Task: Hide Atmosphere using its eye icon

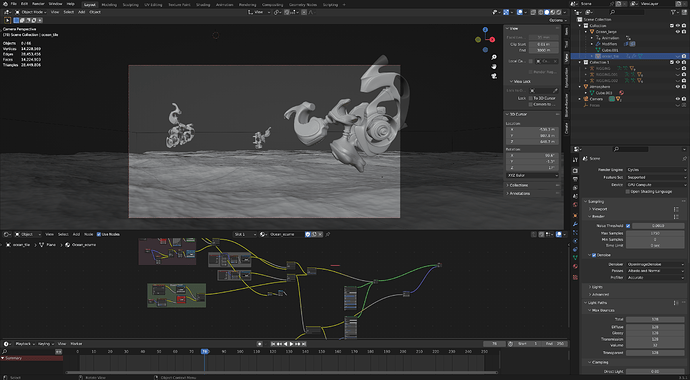Action: [678, 87]
